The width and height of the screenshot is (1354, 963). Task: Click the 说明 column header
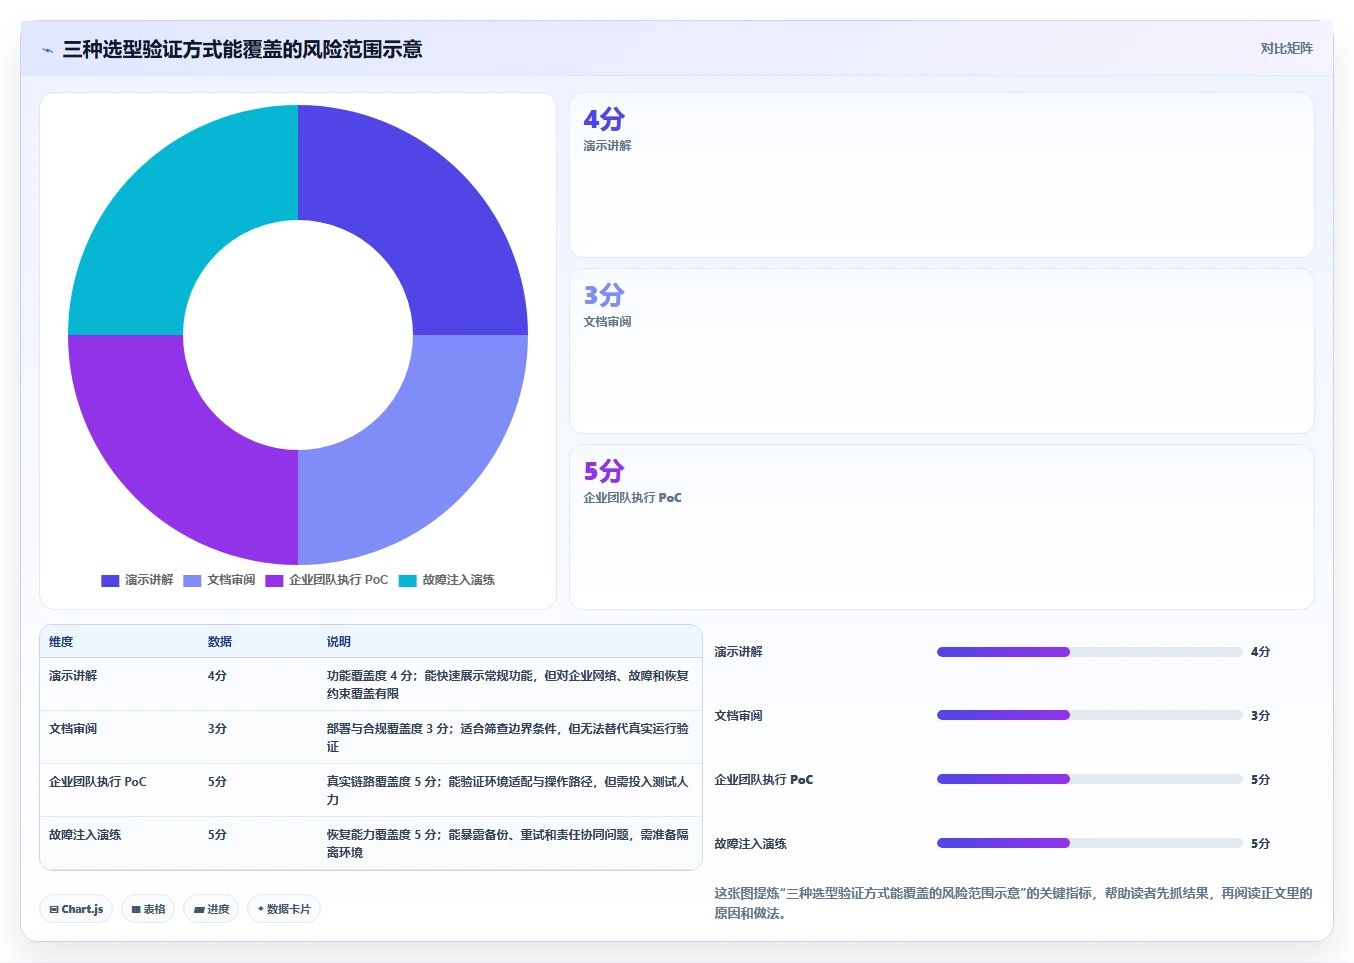pos(339,642)
